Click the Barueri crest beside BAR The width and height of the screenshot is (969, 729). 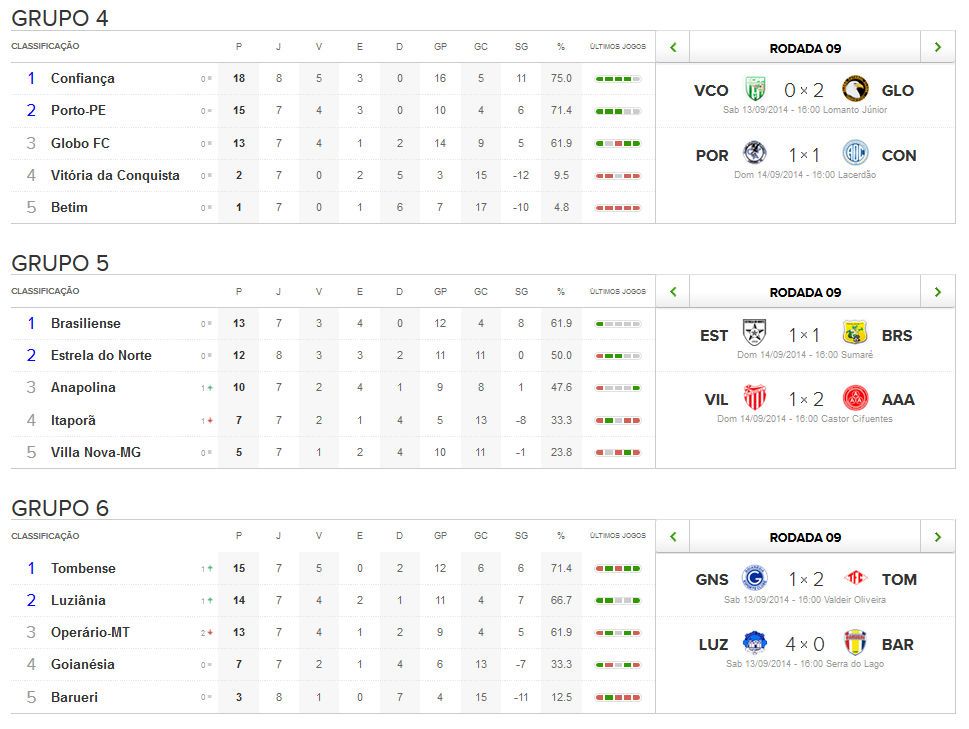coord(855,644)
